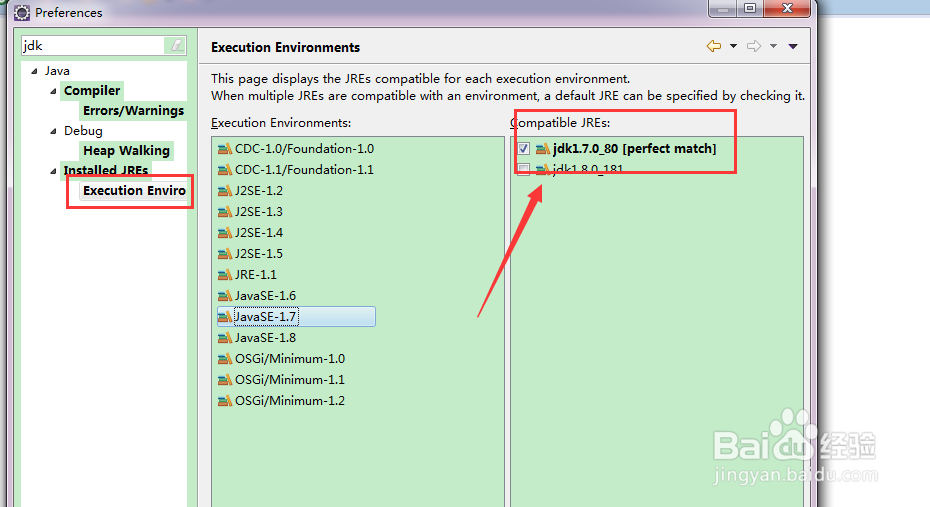
Task: Uncheck the jdk1.7.0_80 default JRE checkbox
Action: (x=523, y=149)
